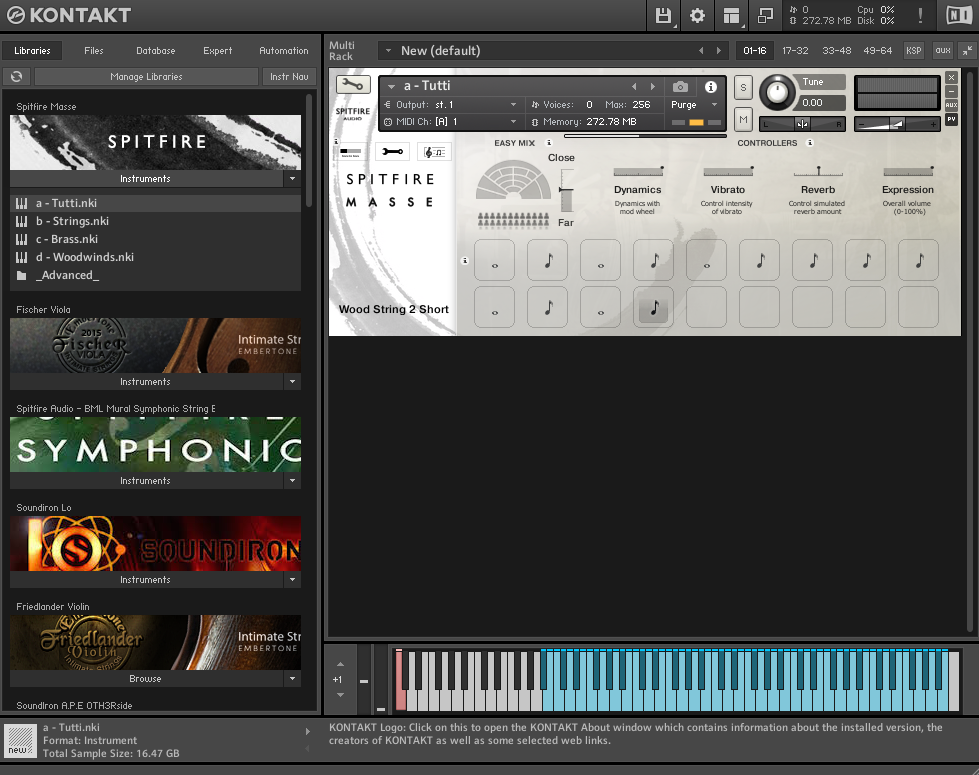Click the KONTAKT logo

[69, 15]
